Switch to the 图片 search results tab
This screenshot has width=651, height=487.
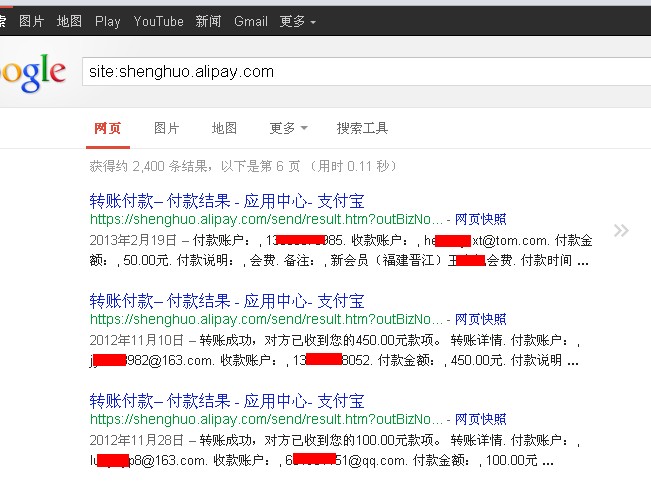tap(166, 129)
